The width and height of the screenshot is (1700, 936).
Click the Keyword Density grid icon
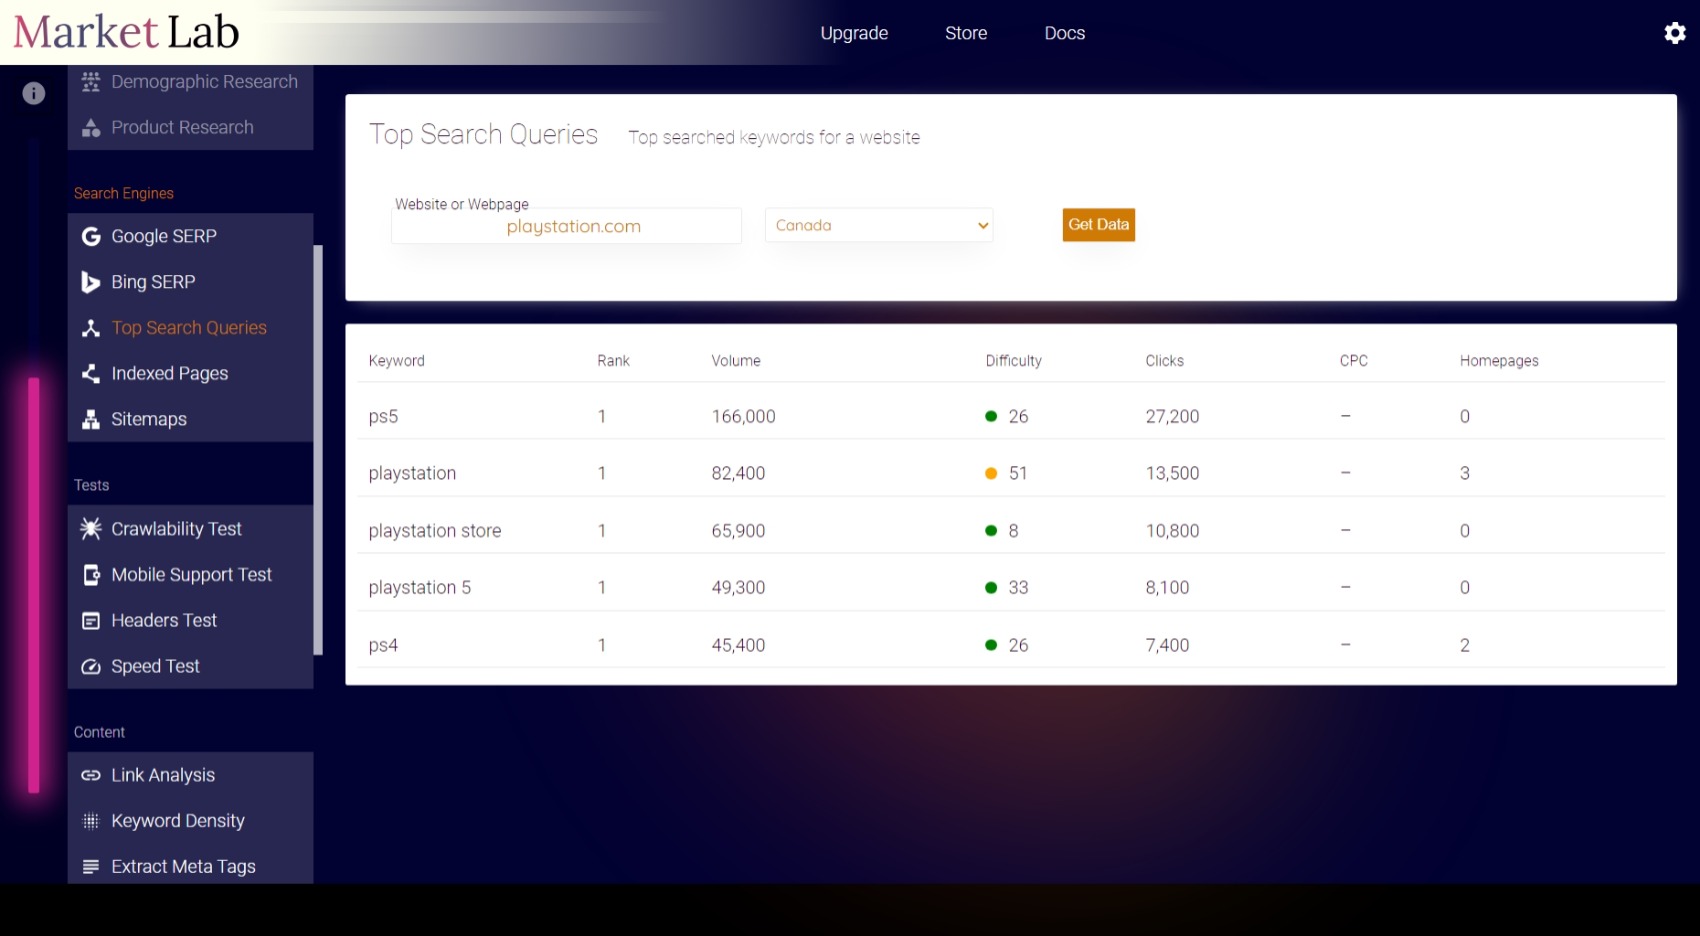pos(91,821)
